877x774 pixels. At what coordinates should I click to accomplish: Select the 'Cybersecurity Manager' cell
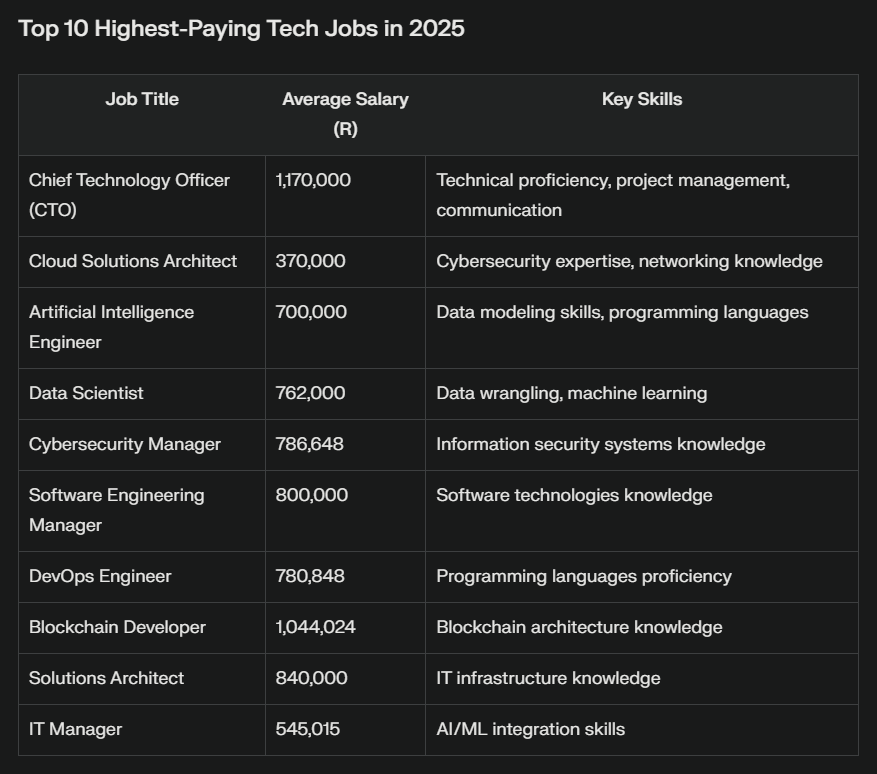[x=125, y=444]
